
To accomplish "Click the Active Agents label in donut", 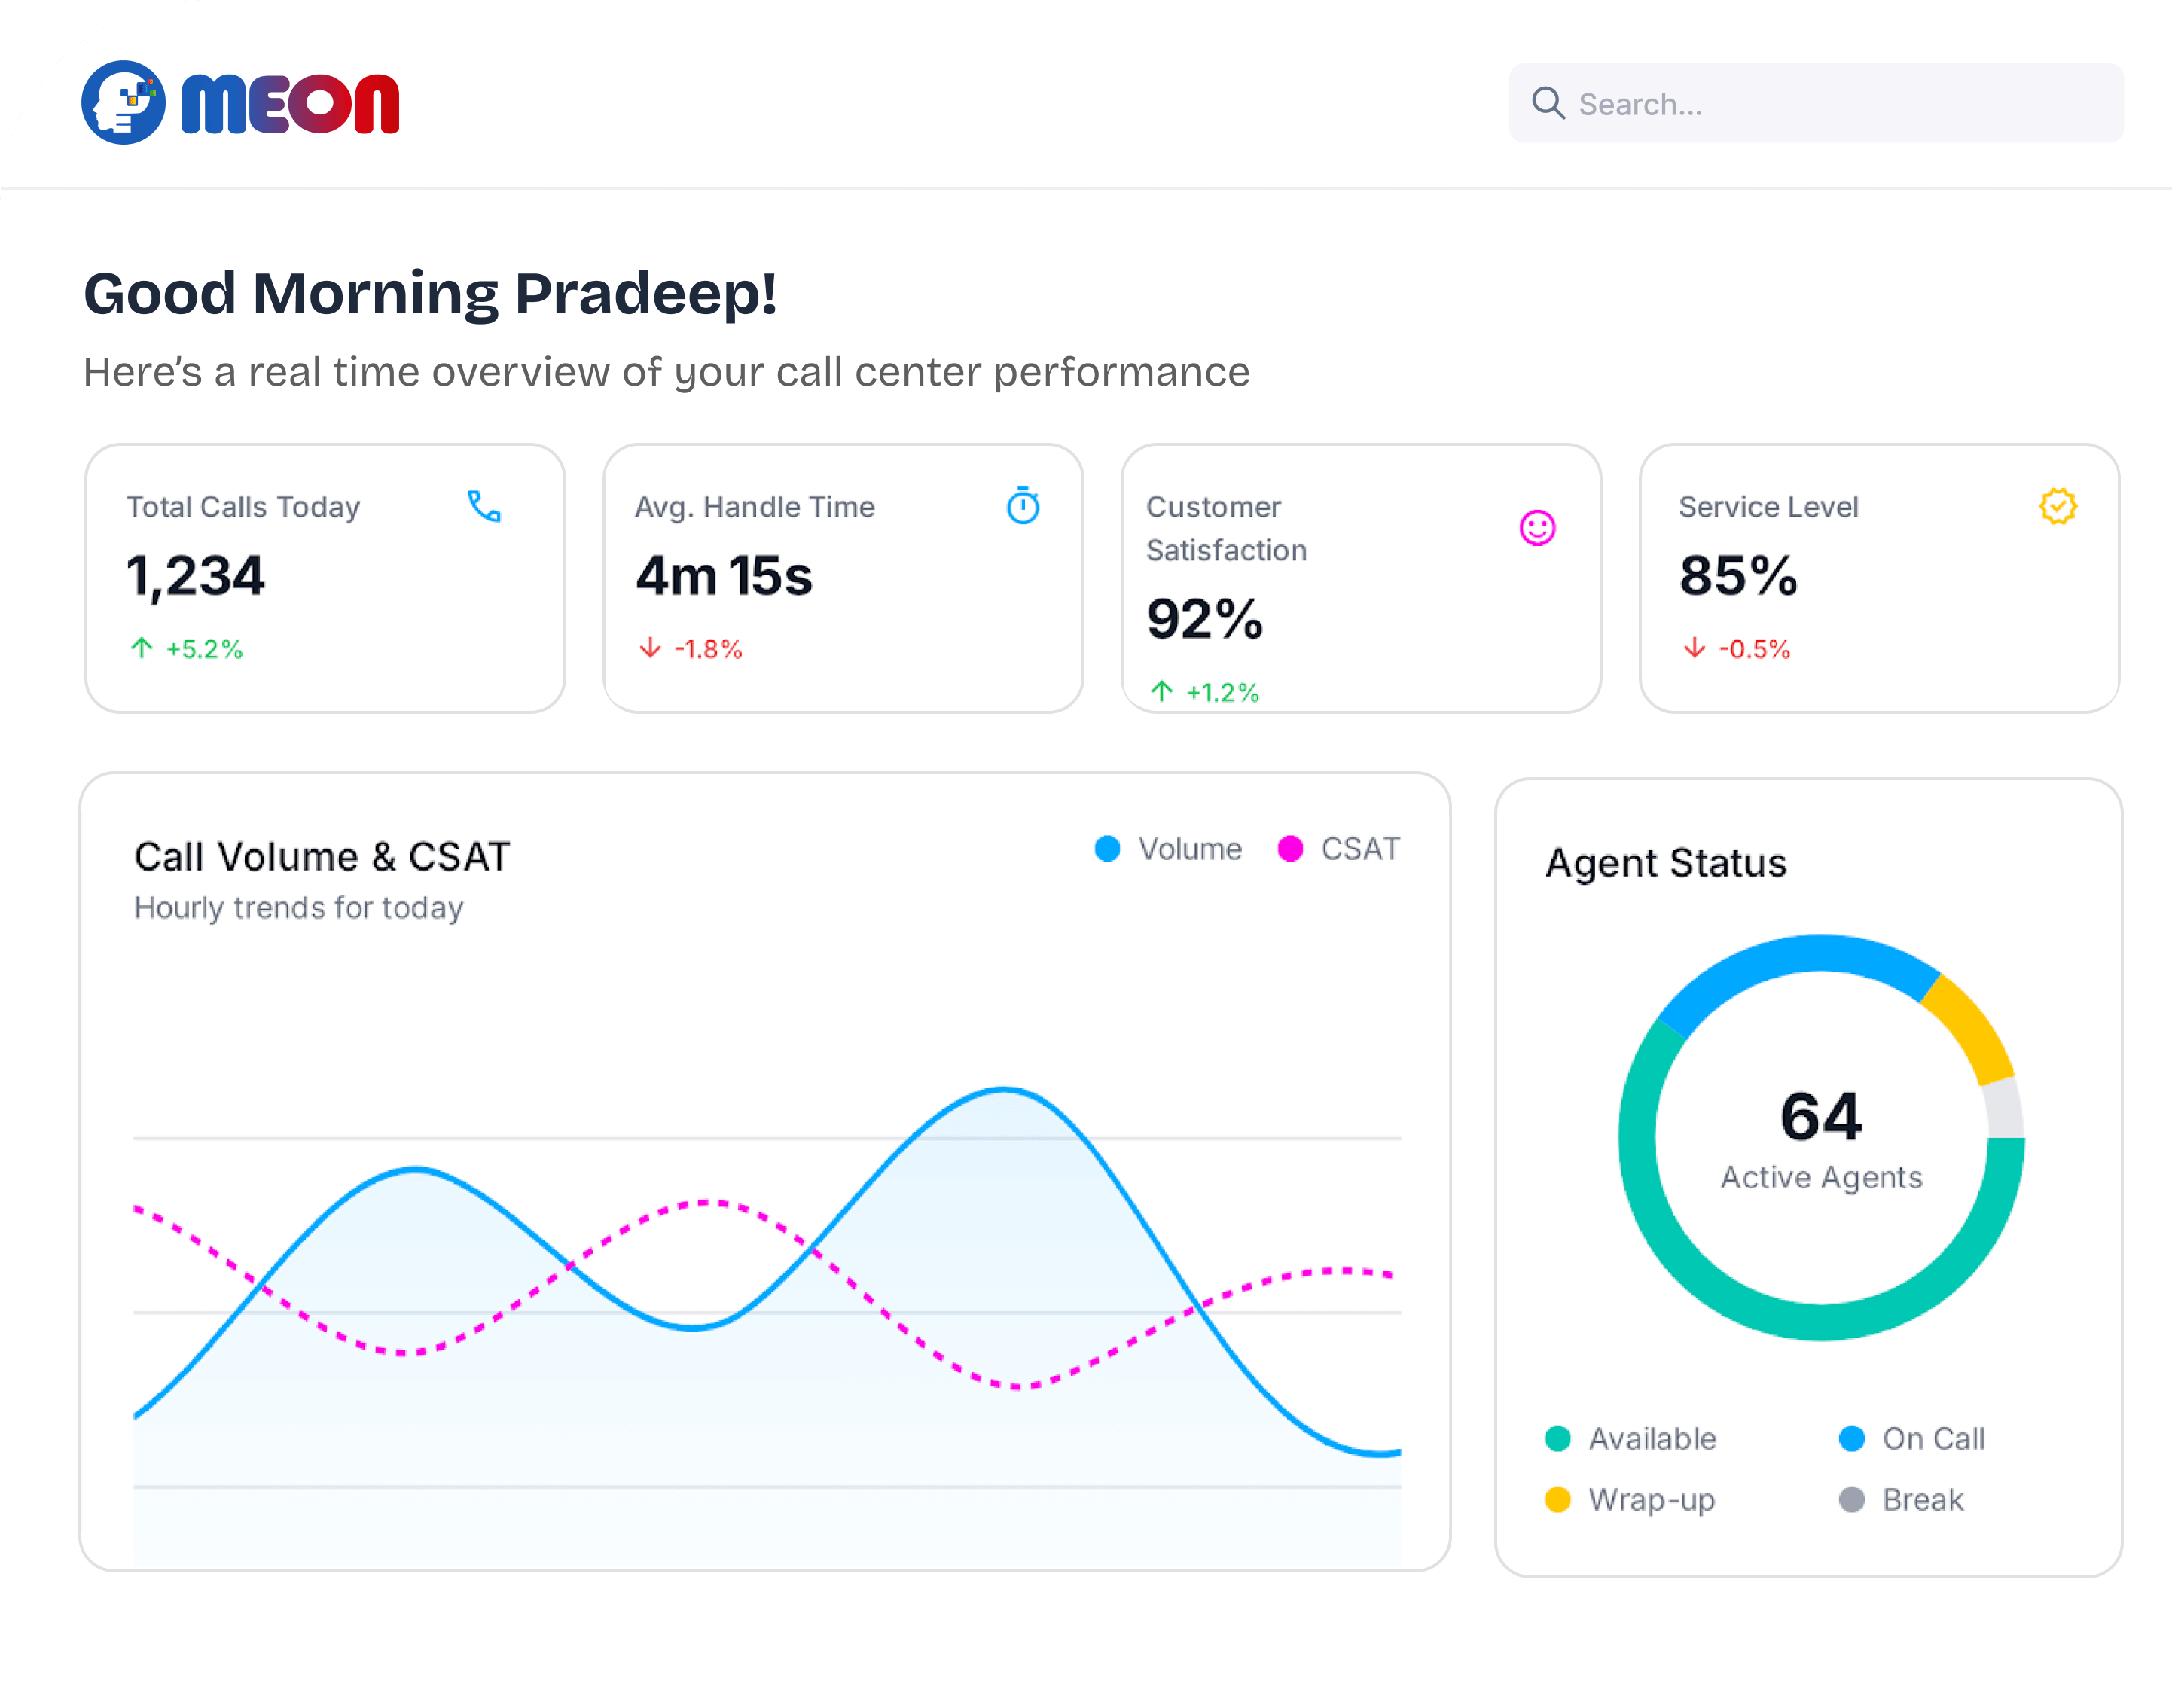I will (x=1821, y=1177).
